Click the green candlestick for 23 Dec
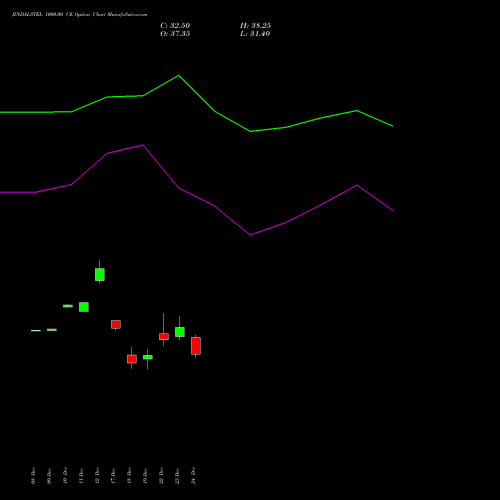 (x=180, y=332)
